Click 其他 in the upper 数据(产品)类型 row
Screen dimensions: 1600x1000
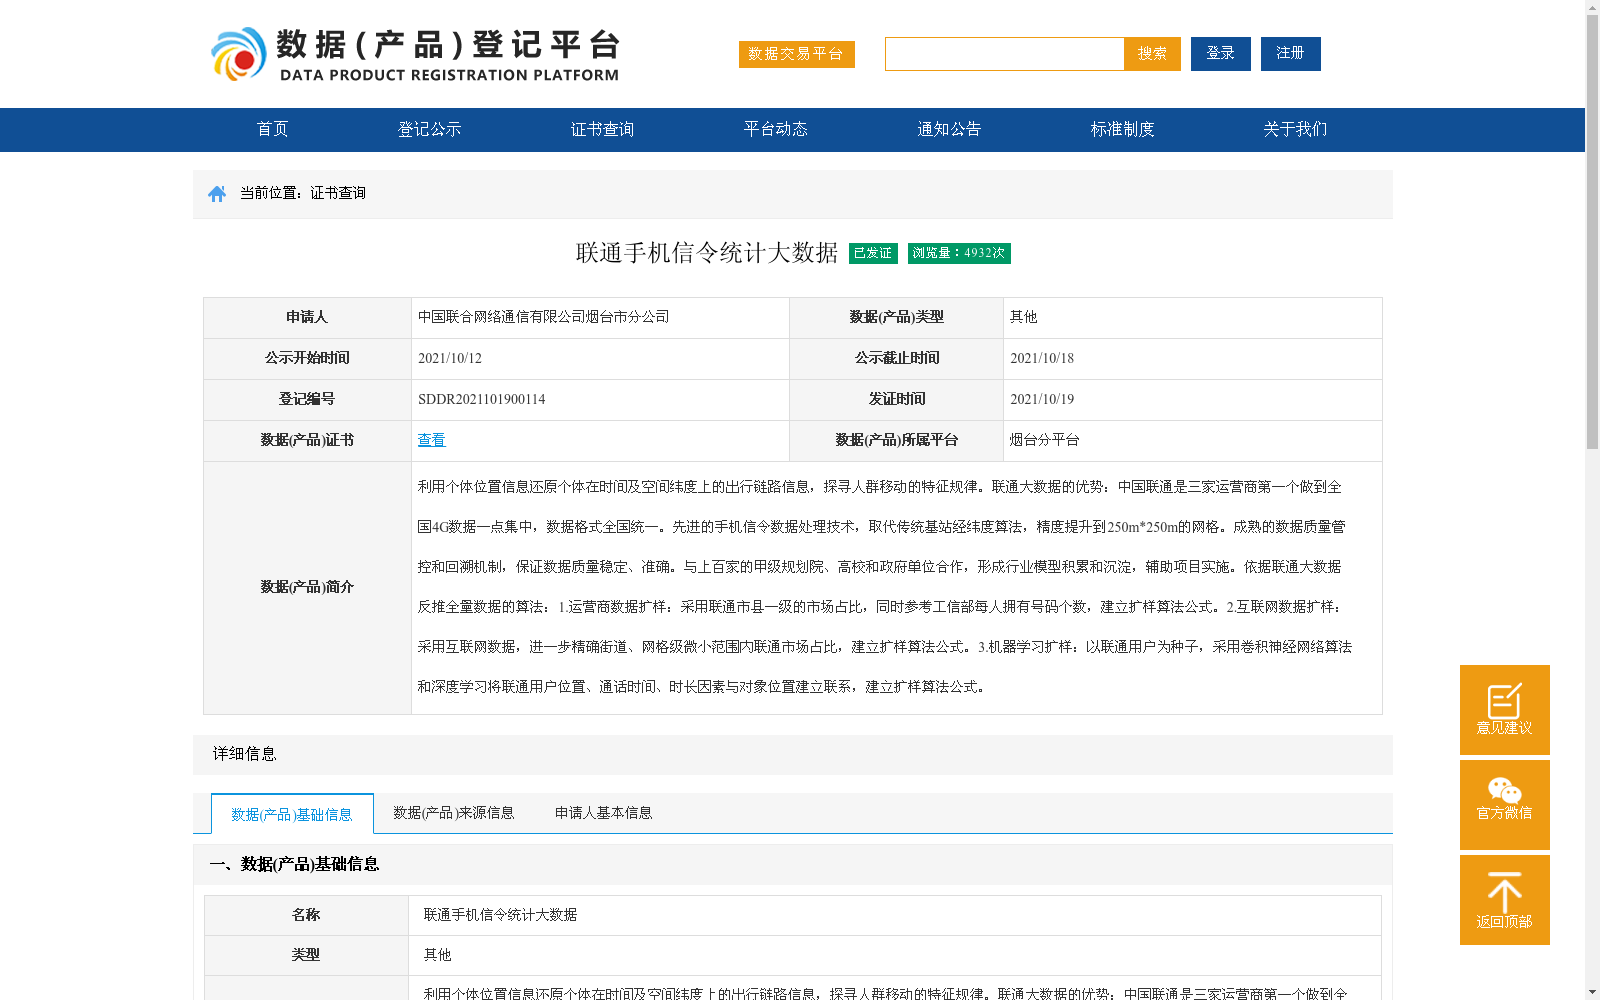(1023, 317)
